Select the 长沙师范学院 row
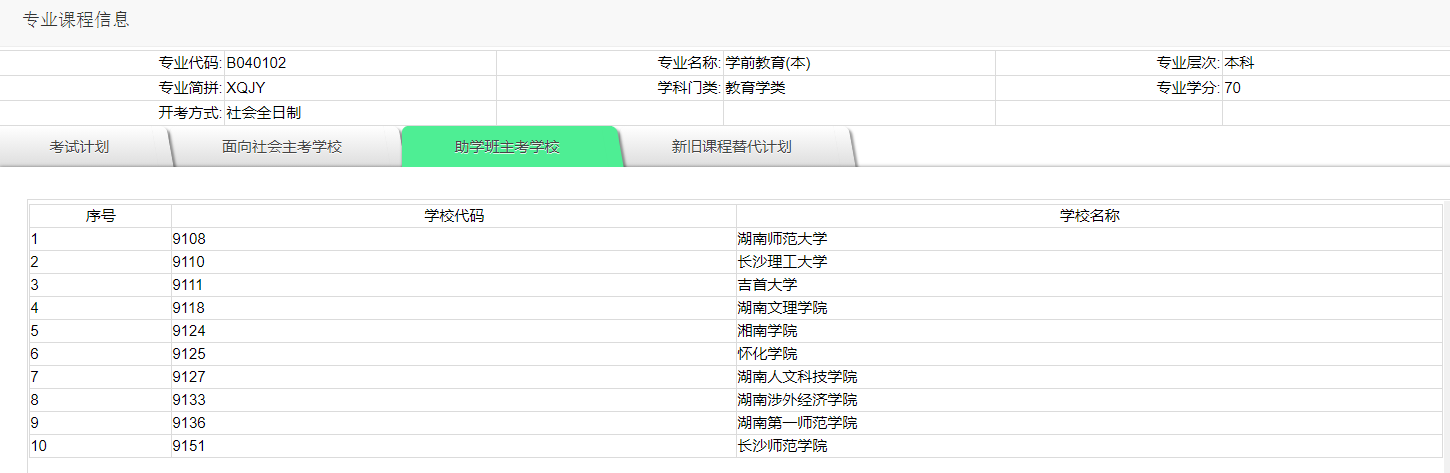Screen dimensions: 1450x473 click(783, 446)
